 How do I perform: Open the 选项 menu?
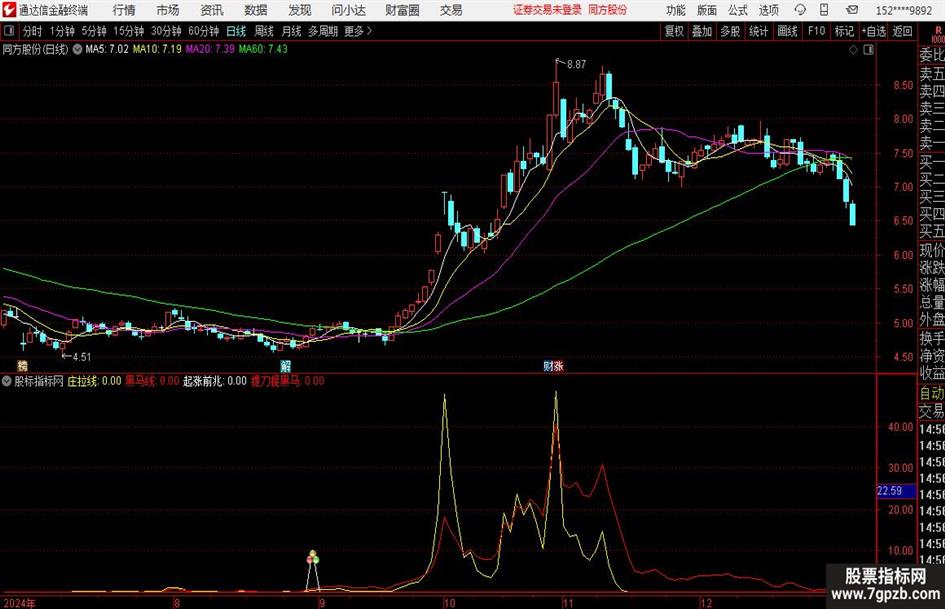click(x=768, y=10)
